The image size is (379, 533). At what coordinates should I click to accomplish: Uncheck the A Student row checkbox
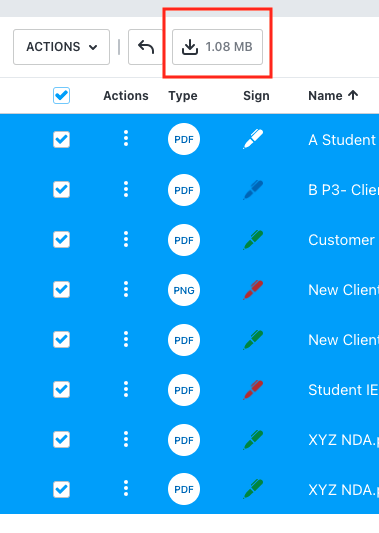pos(62,139)
